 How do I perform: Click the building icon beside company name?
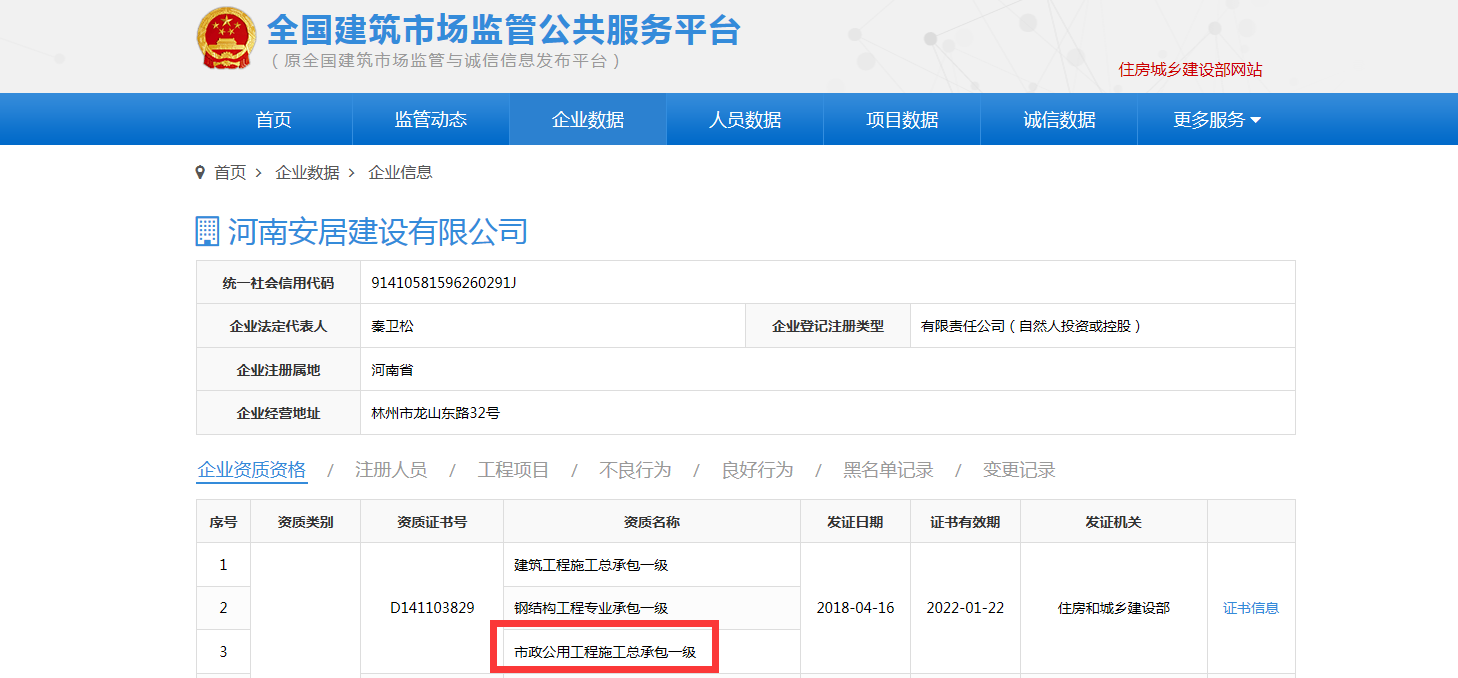click(207, 231)
